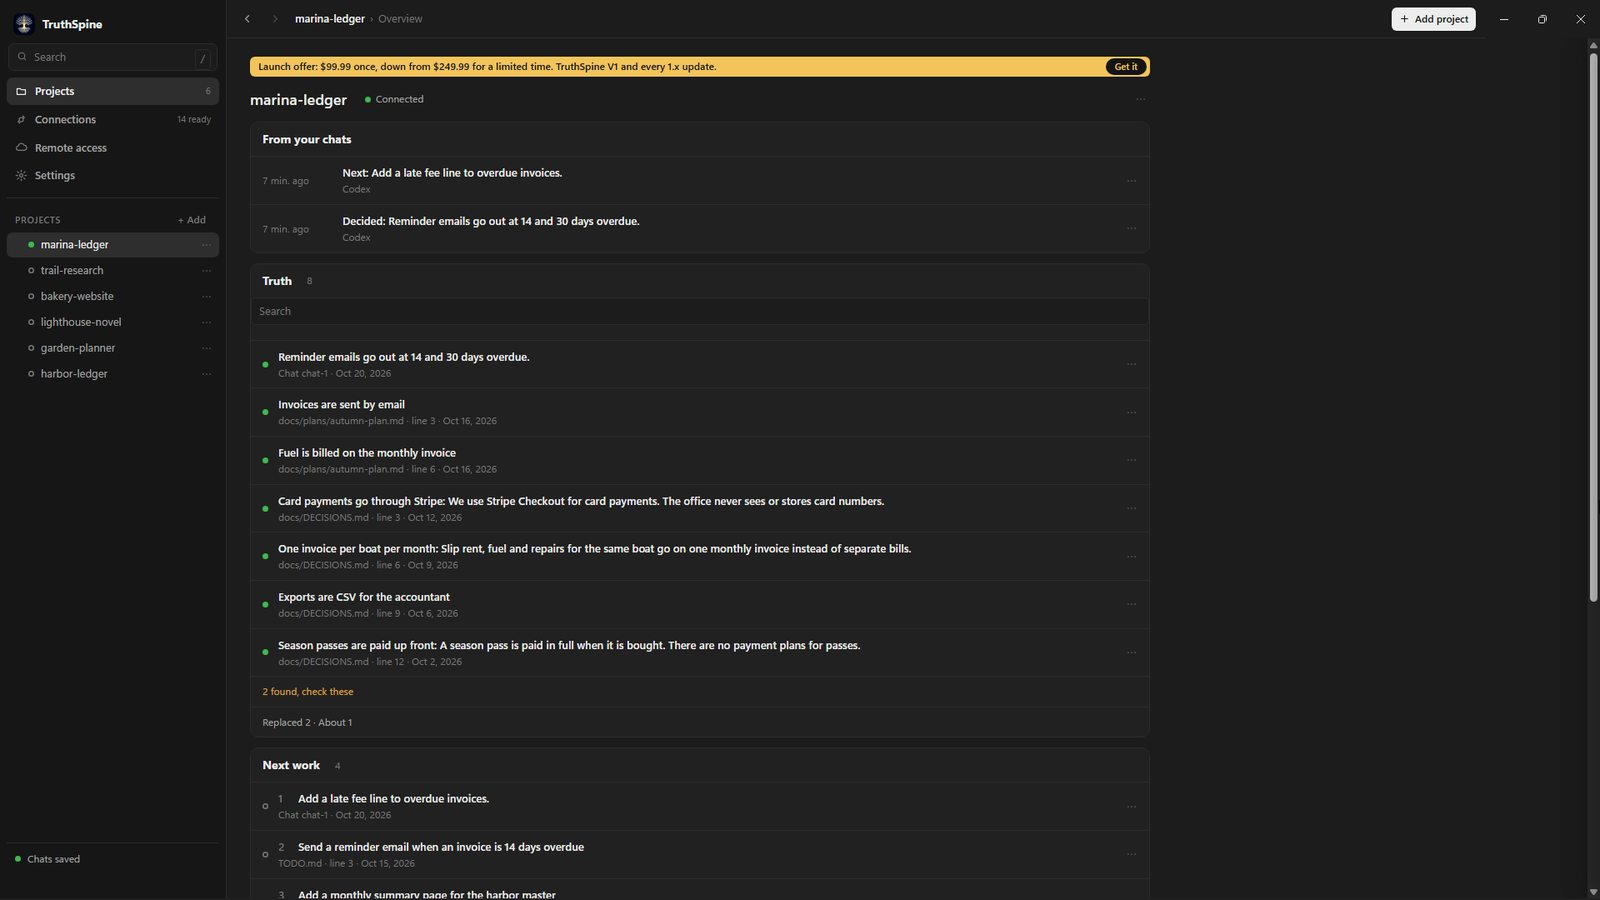Viewport: 1600px width, 900px height.
Task: Open more menu for next work item 1
Action: pyautogui.click(x=1131, y=807)
